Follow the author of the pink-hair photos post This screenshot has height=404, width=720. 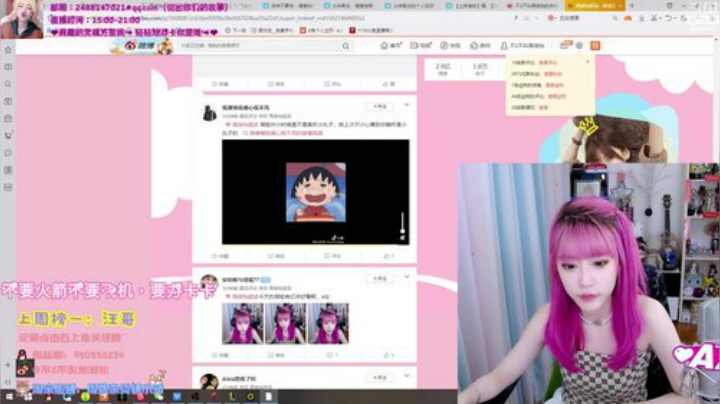pos(379,279)
